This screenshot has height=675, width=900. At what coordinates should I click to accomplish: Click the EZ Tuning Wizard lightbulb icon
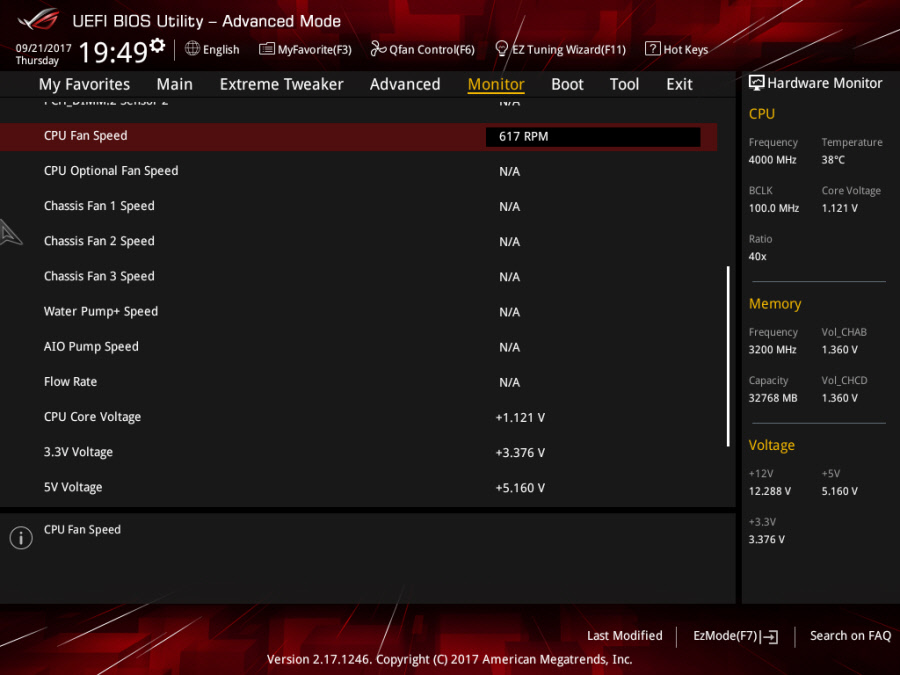(x=501, y=49)
